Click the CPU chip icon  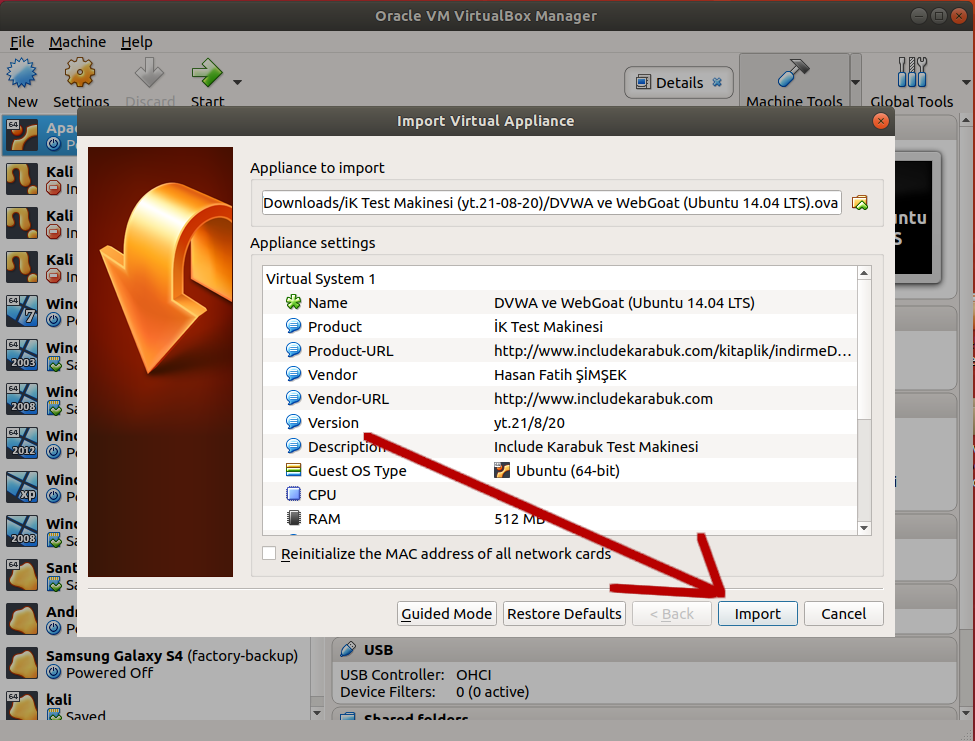293,494
